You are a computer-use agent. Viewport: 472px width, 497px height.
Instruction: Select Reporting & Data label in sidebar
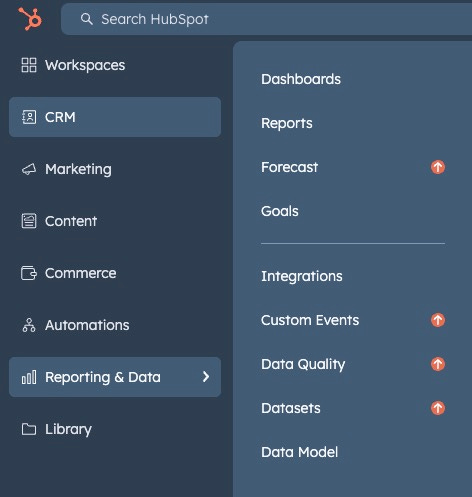point(103,377)
